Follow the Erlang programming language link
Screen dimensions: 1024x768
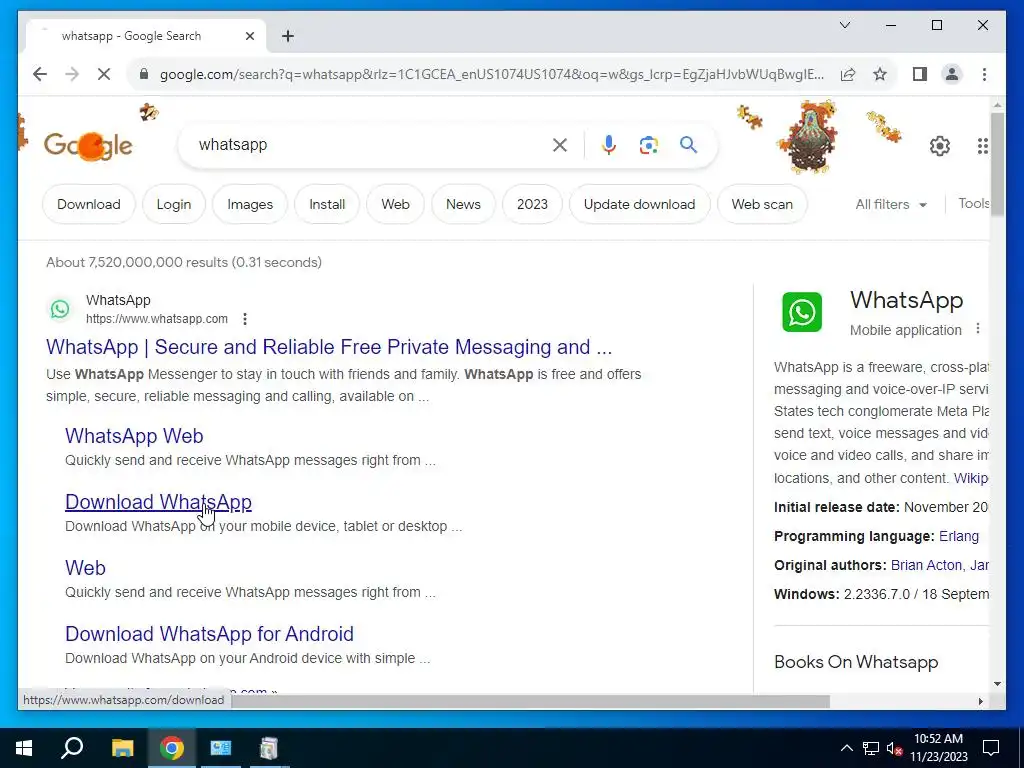point(959,536)
